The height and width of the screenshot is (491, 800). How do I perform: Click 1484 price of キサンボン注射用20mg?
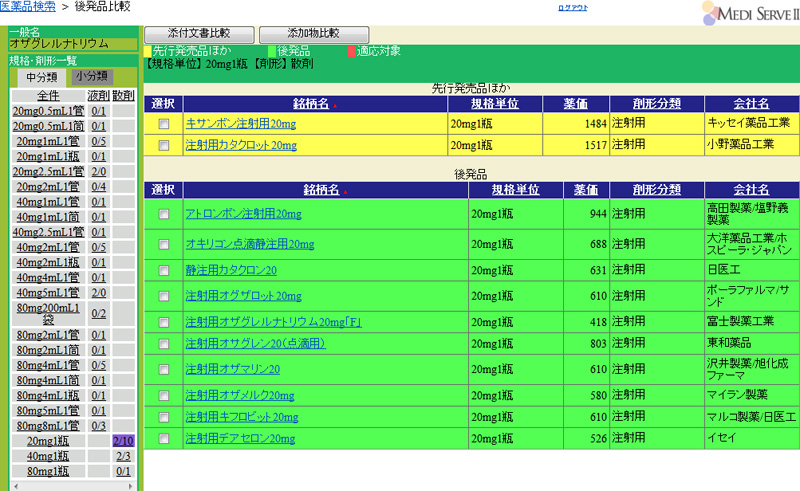[595, 124]
